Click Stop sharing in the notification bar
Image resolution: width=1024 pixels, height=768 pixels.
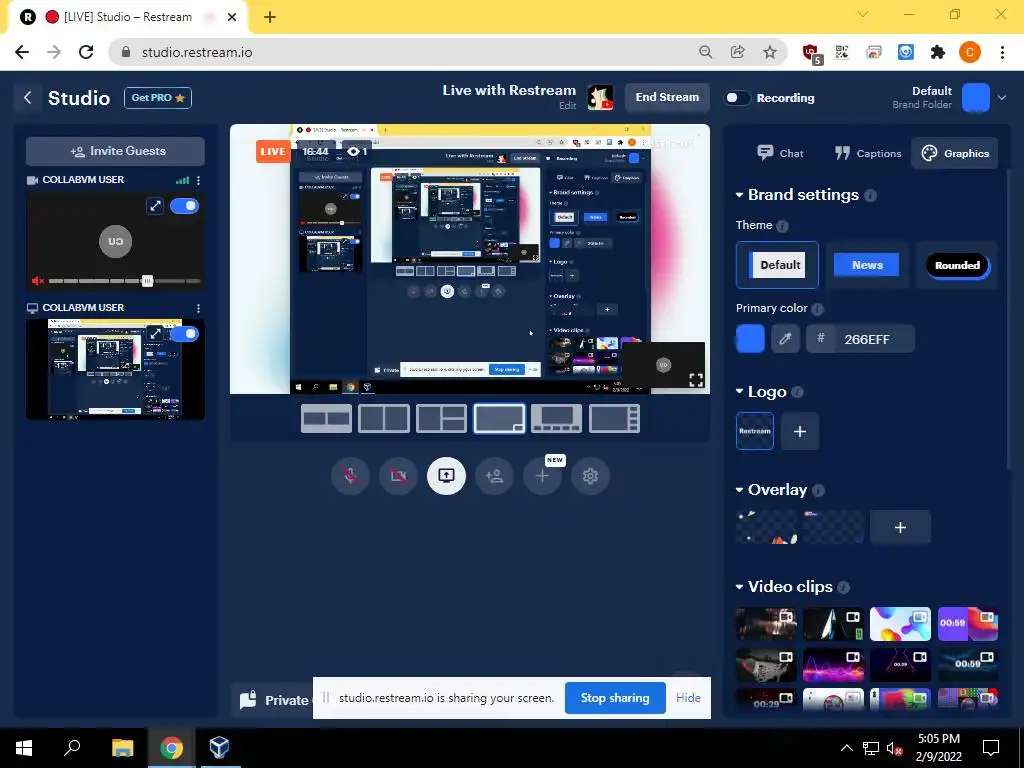tap(615, 697)
